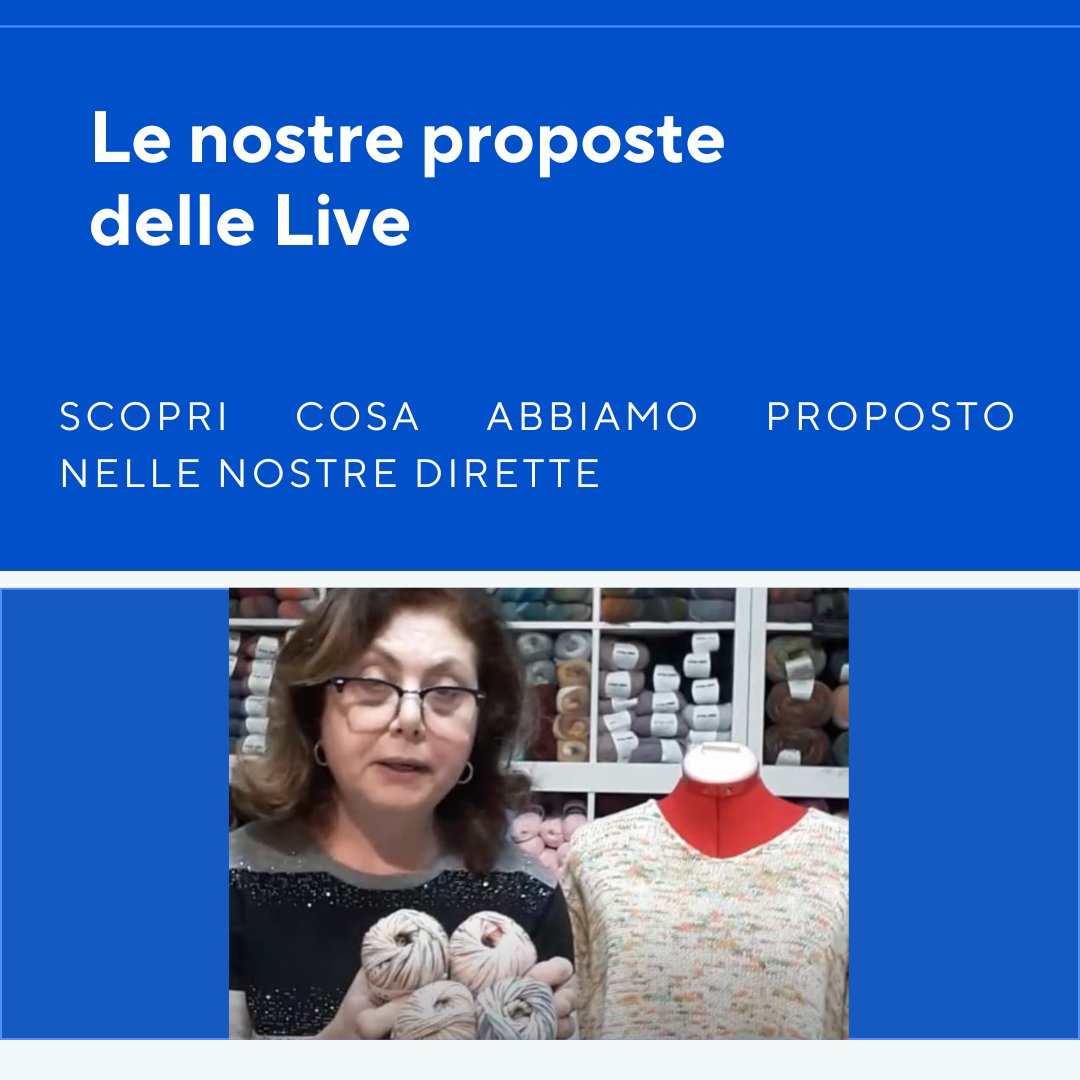1080x1080 pixels.
Task: Click the white strip below the video
Action: click(x=540, y=1059)
